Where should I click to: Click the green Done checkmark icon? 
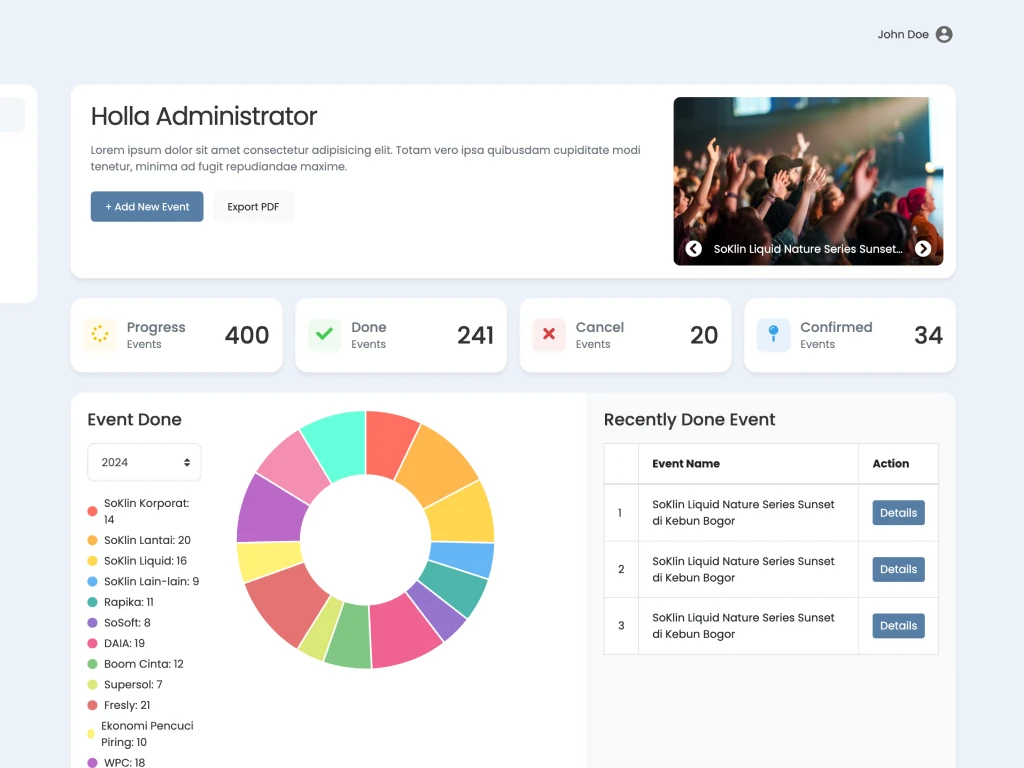point(324,335)
